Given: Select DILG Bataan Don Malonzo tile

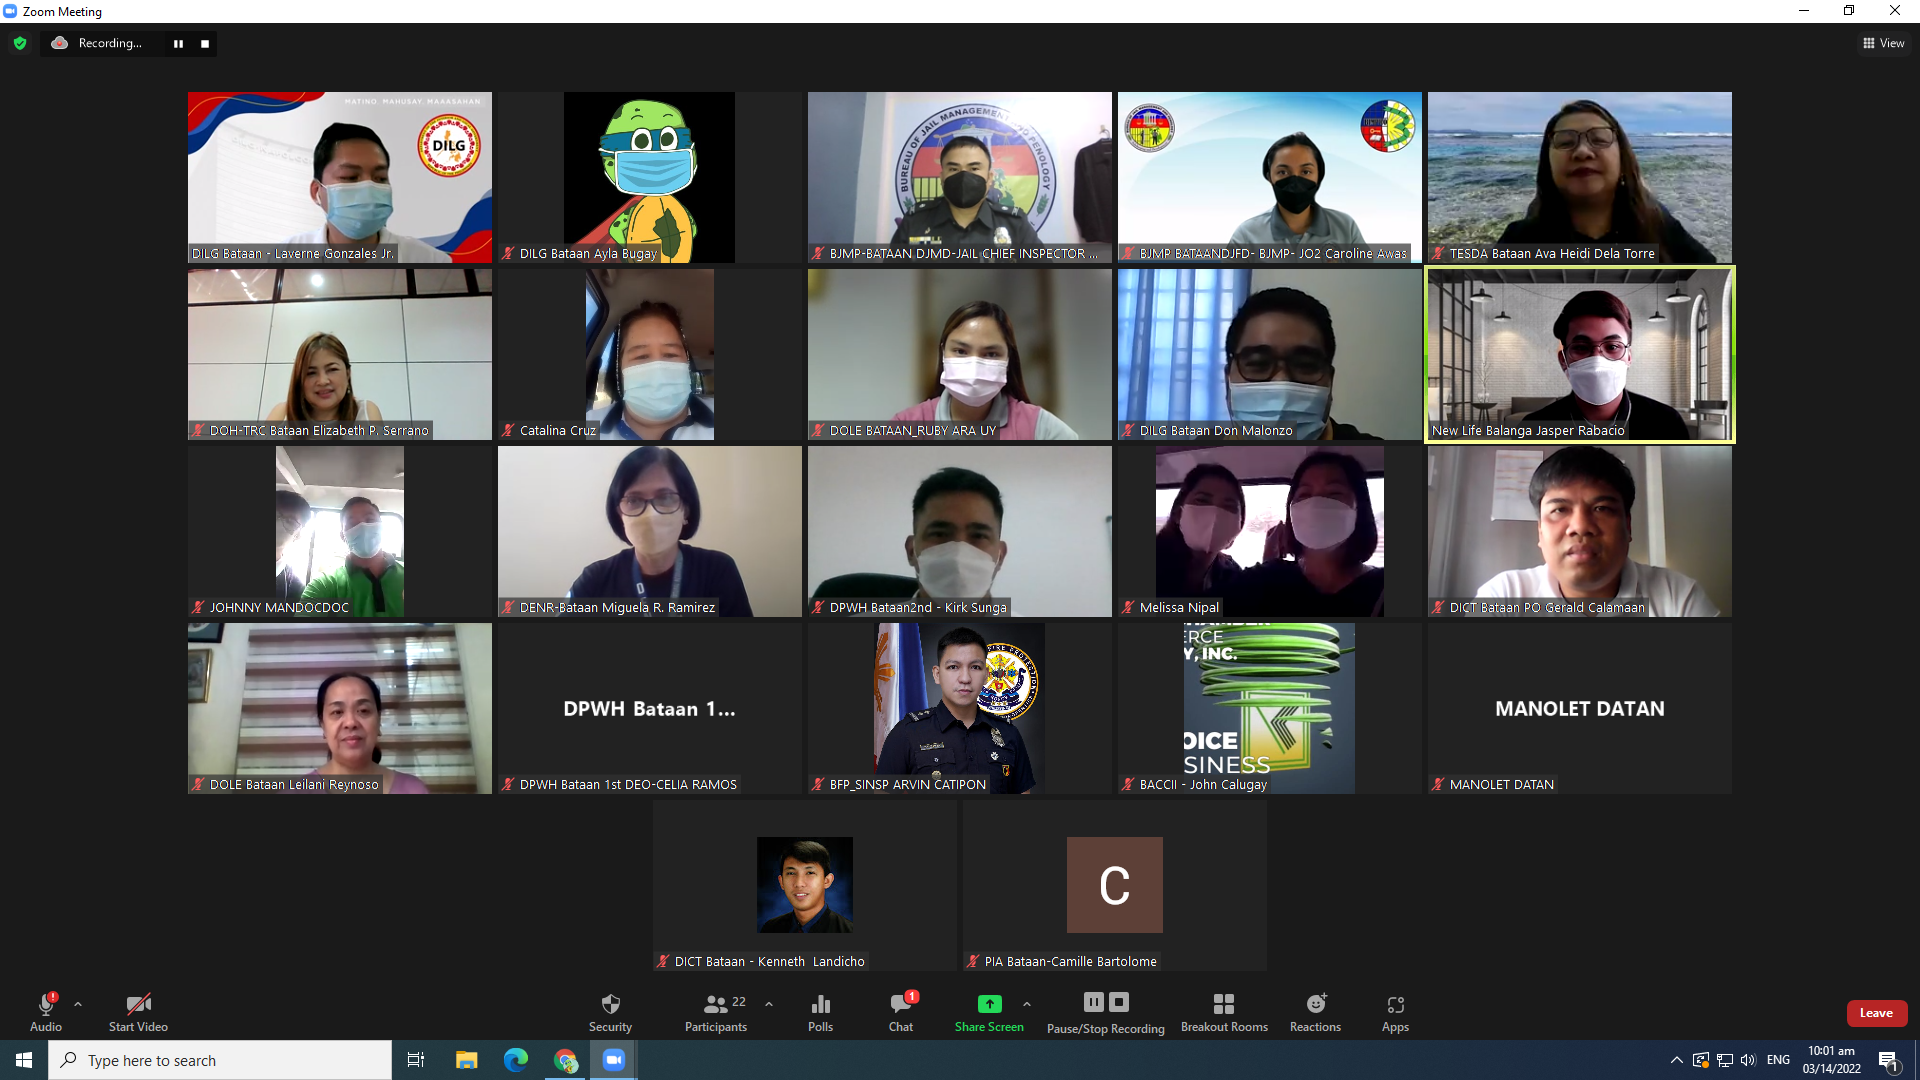Looking at the screenshot, I should coord(1270,355).
